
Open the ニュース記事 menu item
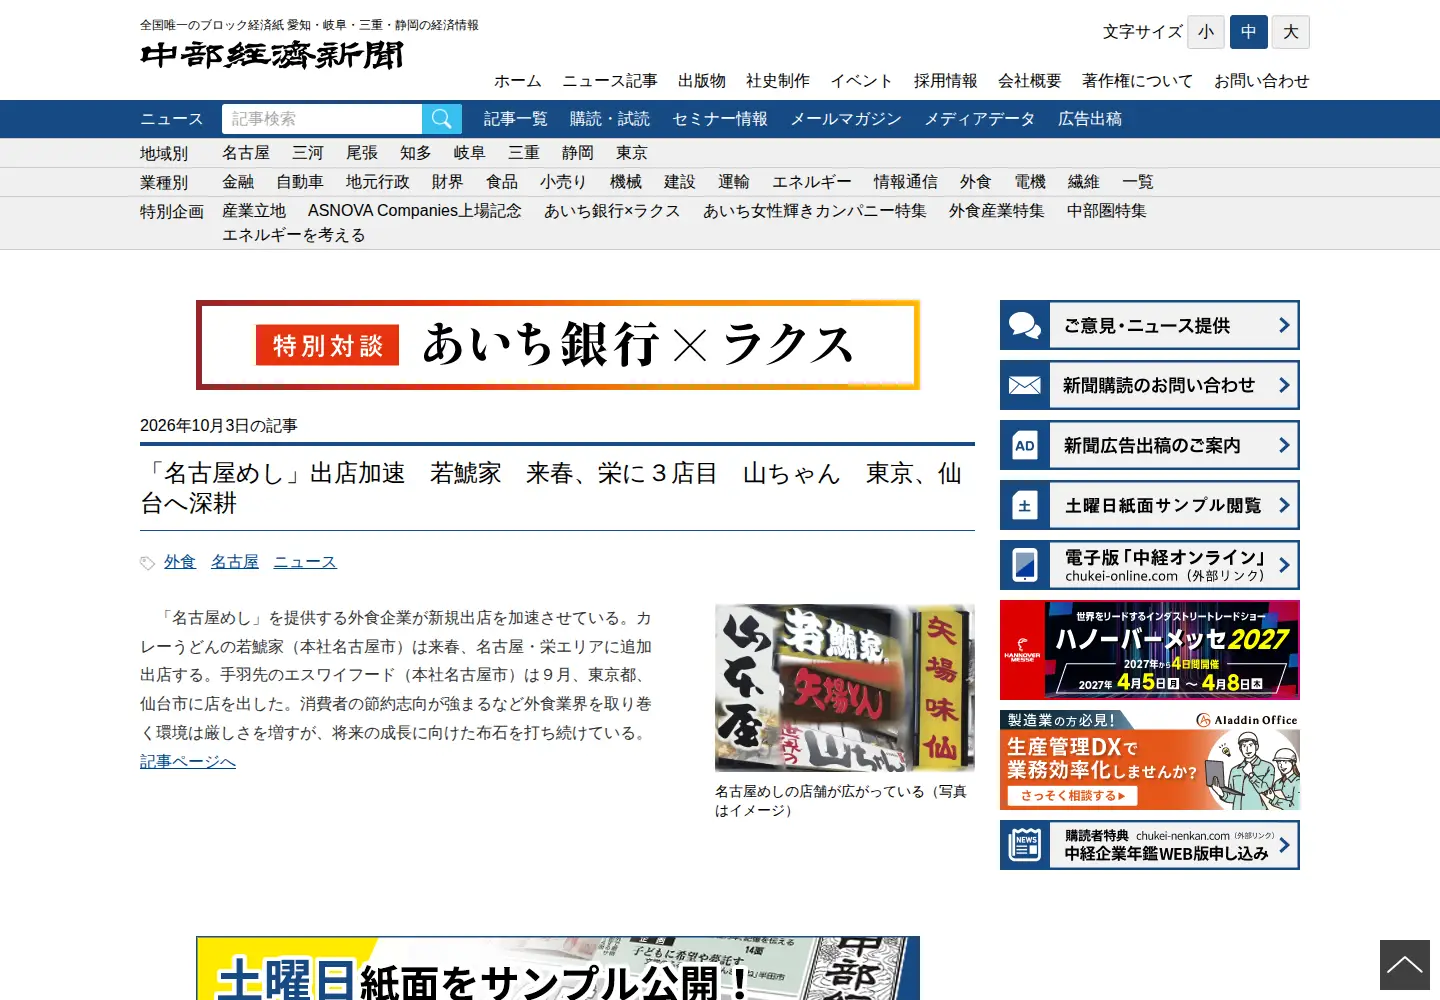[x=610, y=81]
